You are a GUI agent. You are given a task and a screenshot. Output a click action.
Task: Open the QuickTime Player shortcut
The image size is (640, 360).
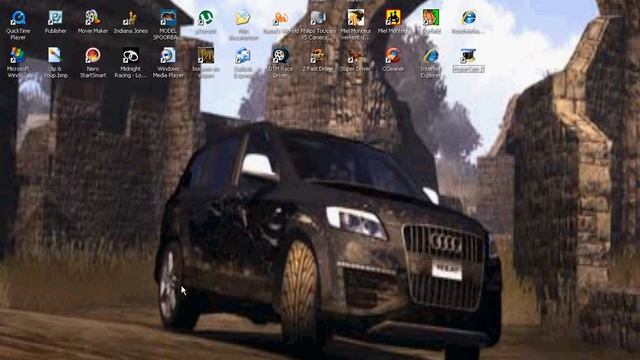[x=18, y=18]
